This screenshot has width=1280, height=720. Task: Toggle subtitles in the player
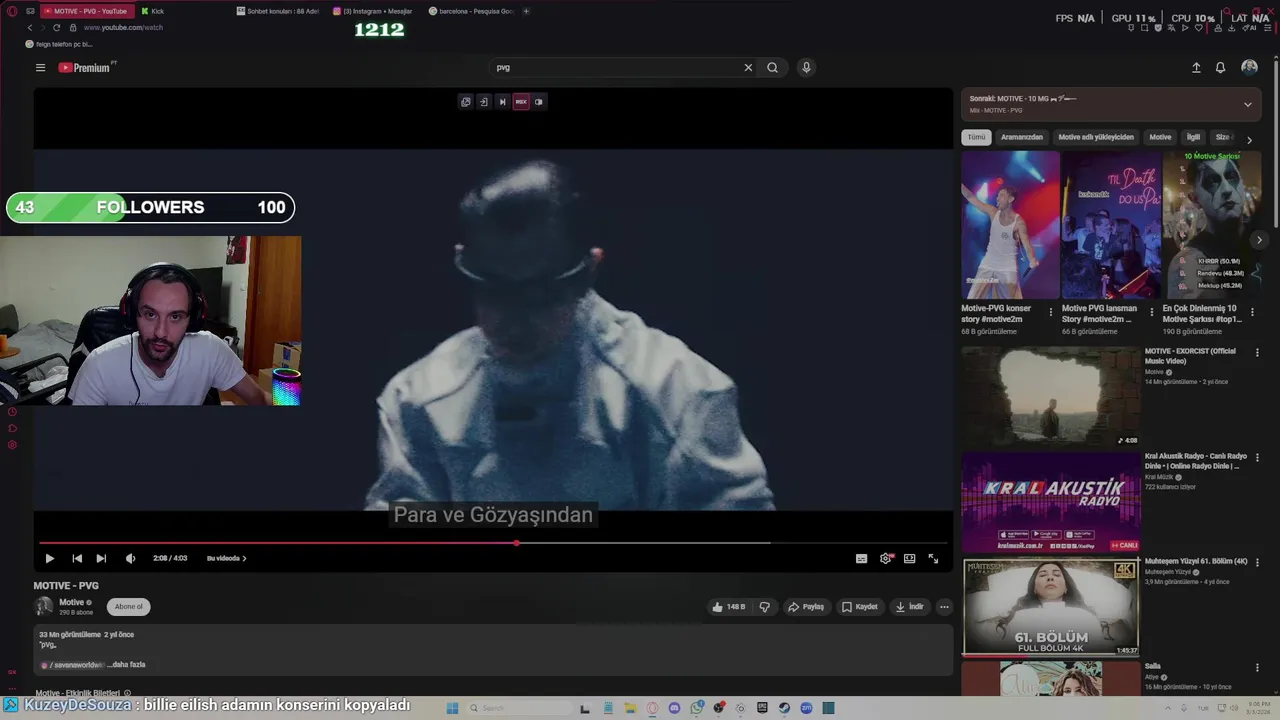861,559
